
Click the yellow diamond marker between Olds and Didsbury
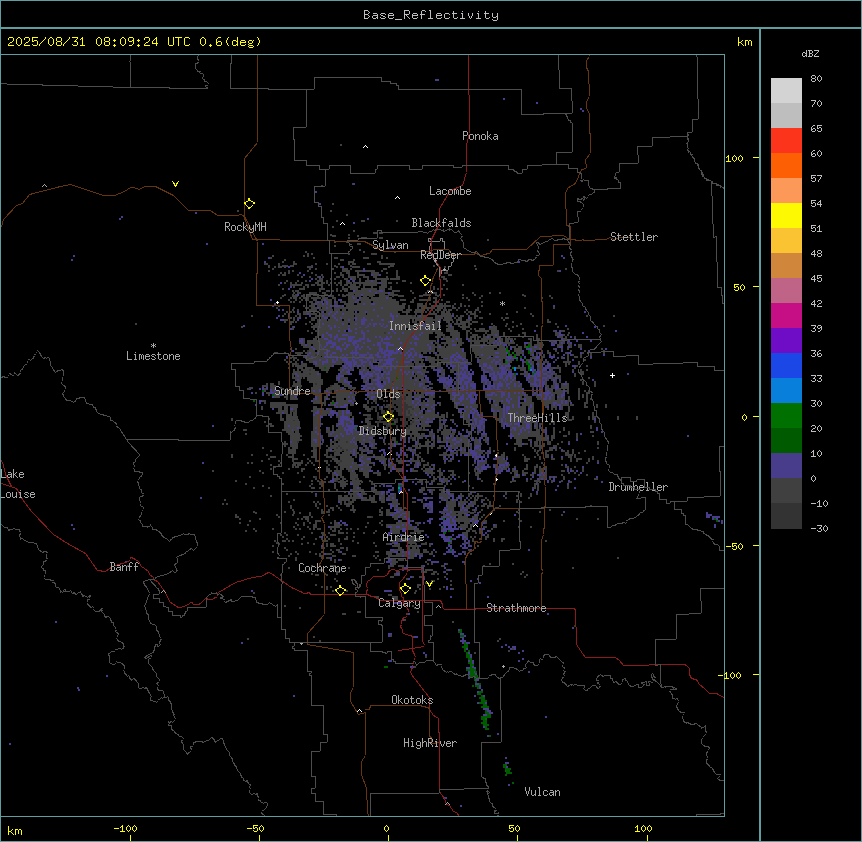coord(388,417)
